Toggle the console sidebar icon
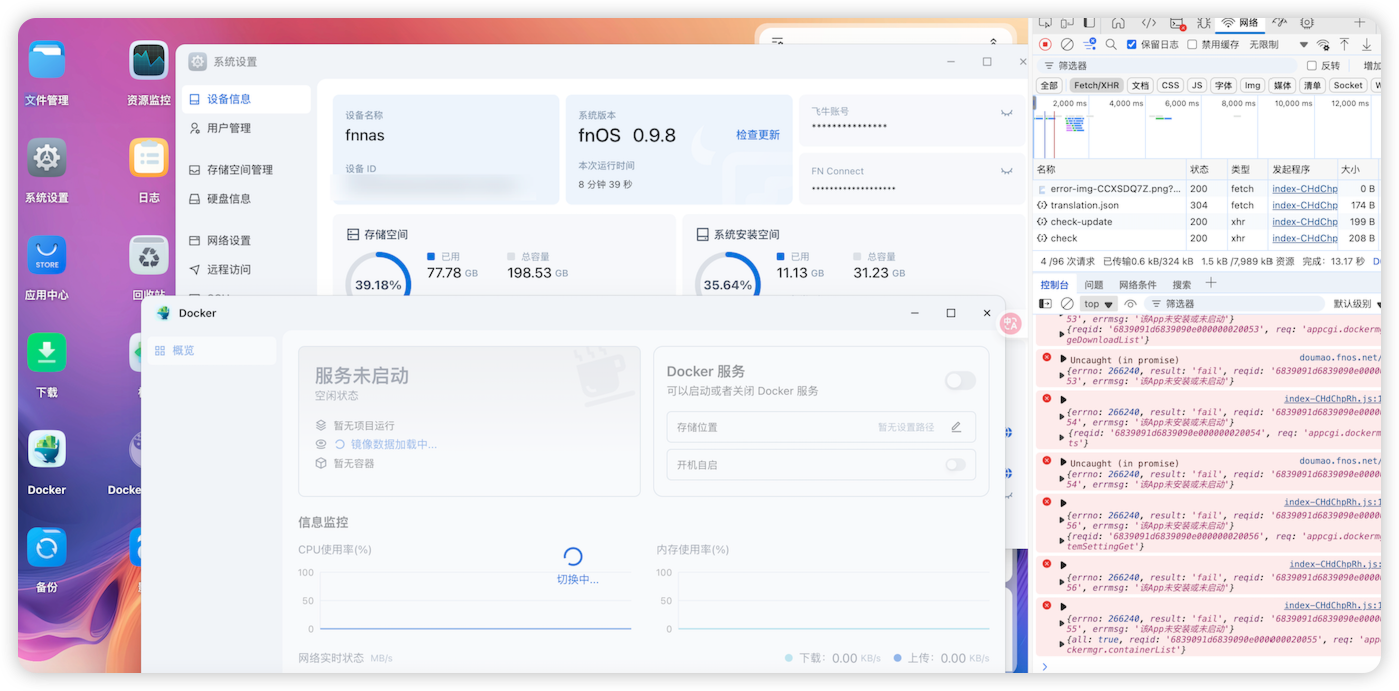The image size is (1399, 691). pos(1045,304)
